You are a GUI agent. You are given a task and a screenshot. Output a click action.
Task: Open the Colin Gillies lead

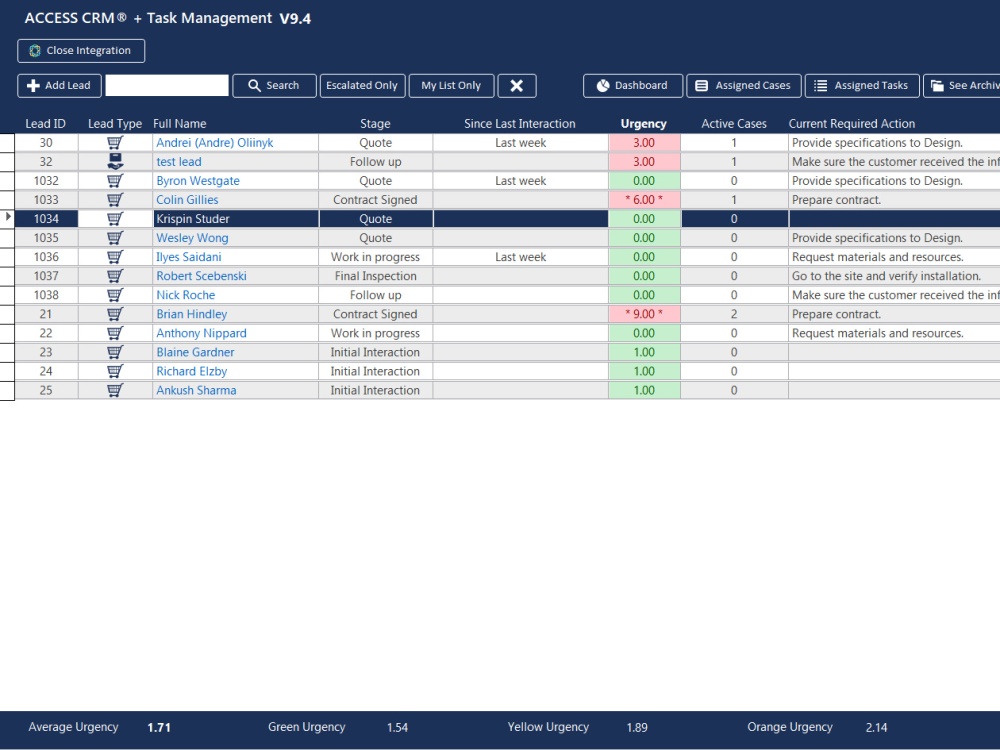[187, 199]
